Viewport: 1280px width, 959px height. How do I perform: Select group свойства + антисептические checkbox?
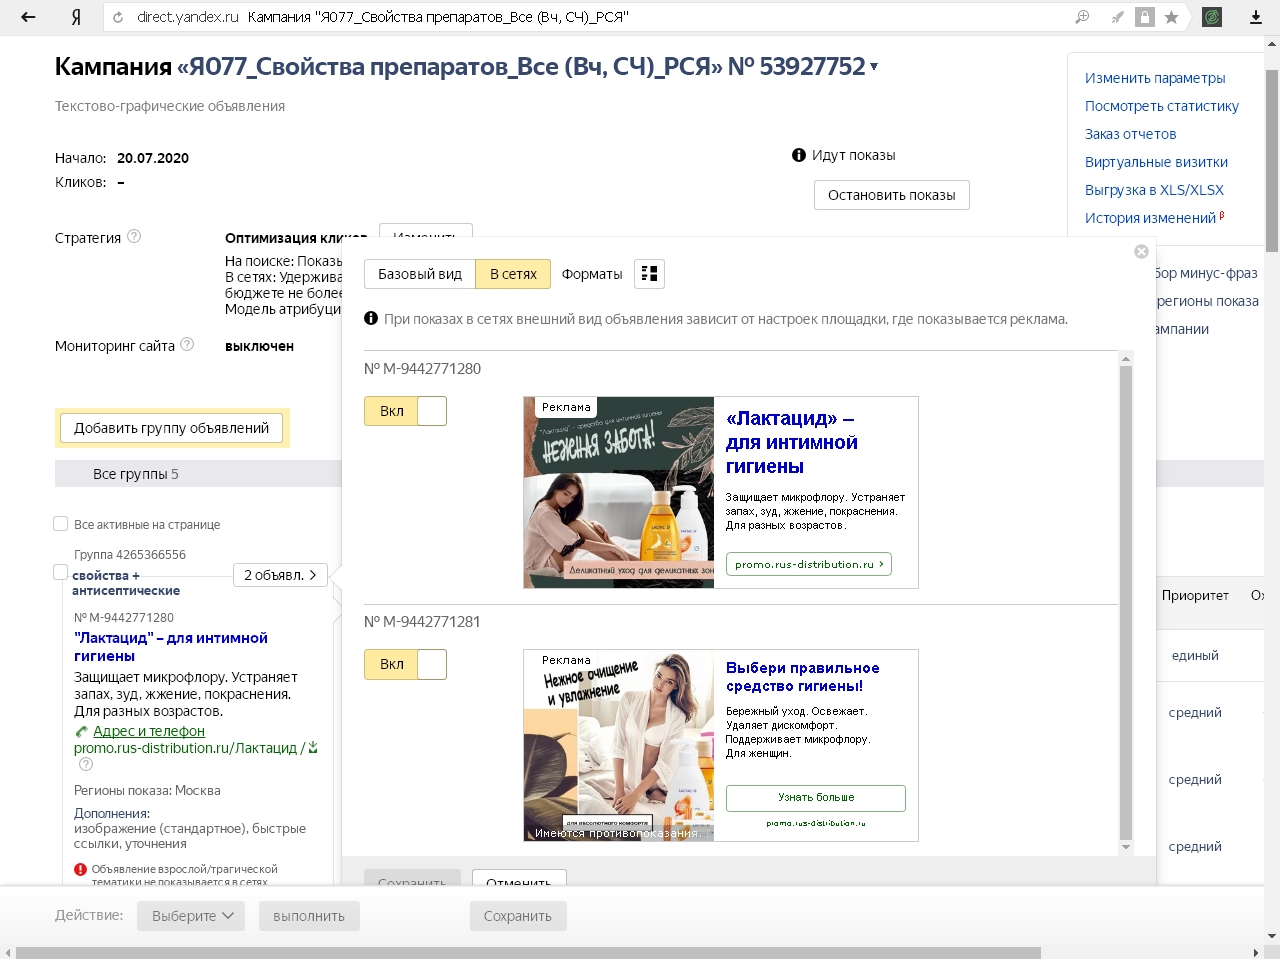(x=60, y=573)
